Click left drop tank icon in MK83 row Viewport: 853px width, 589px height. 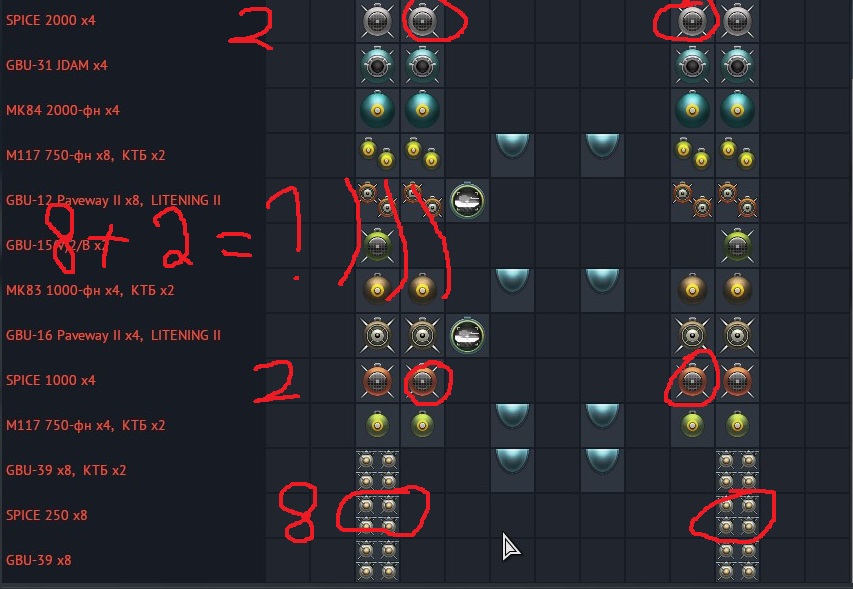[x=512, y=282]
